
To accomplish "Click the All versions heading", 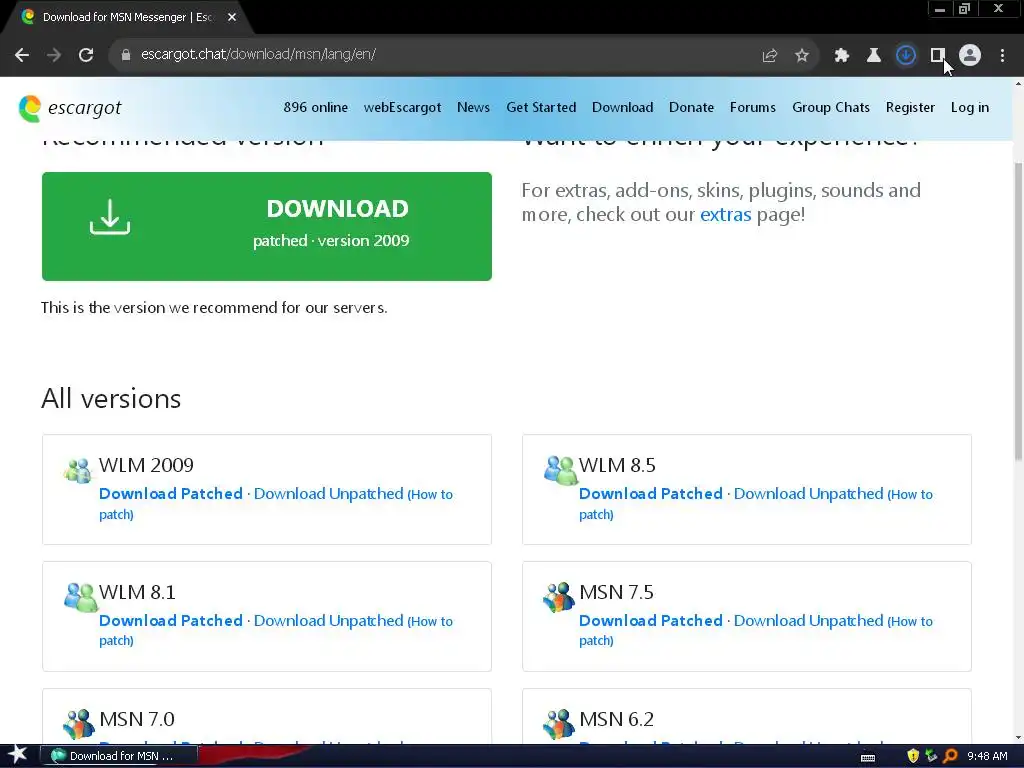I will (111, 398).
